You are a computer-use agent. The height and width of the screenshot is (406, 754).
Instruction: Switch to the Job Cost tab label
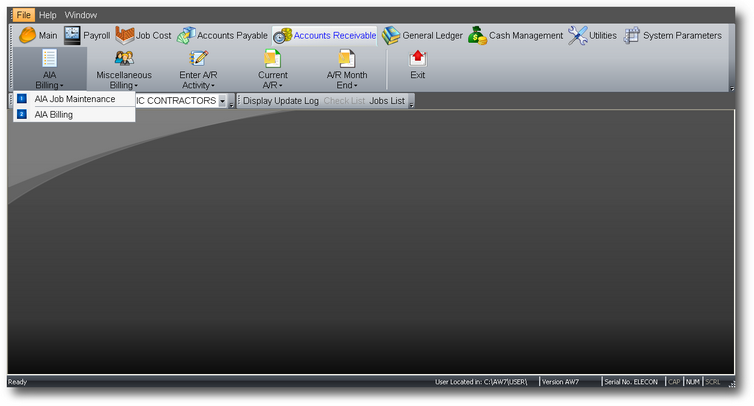[x=153, y=36]
